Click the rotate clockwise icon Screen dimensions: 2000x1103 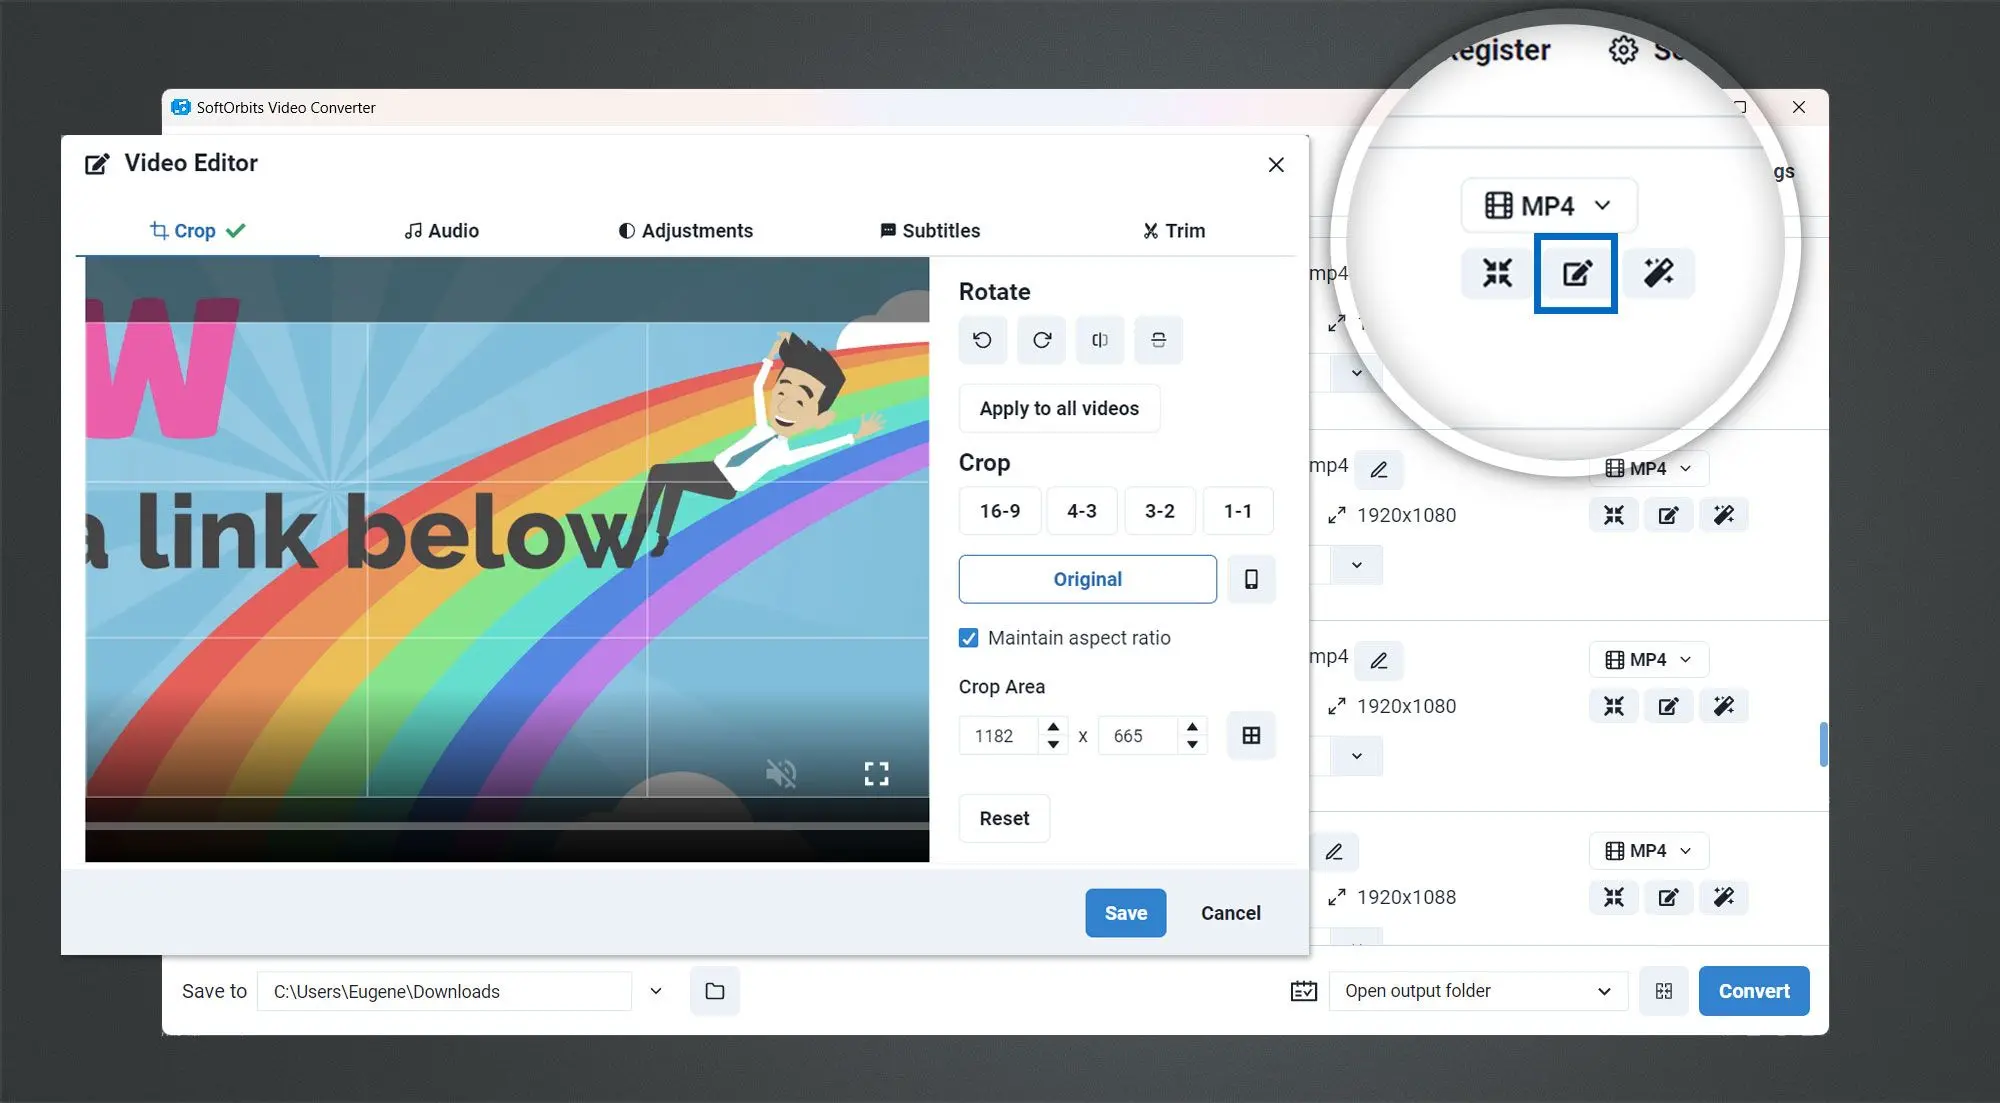(1040, 338)
